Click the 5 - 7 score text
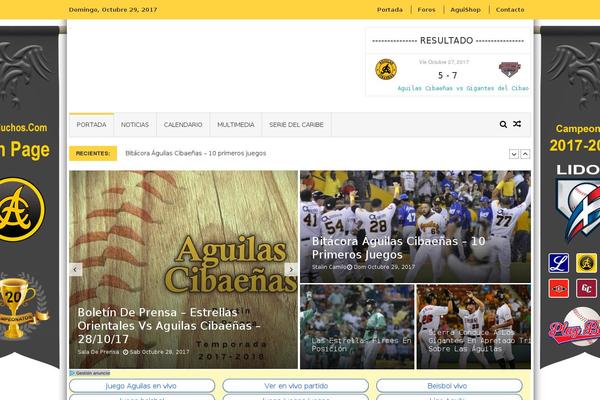600x400 pixels. click(447, 75)
